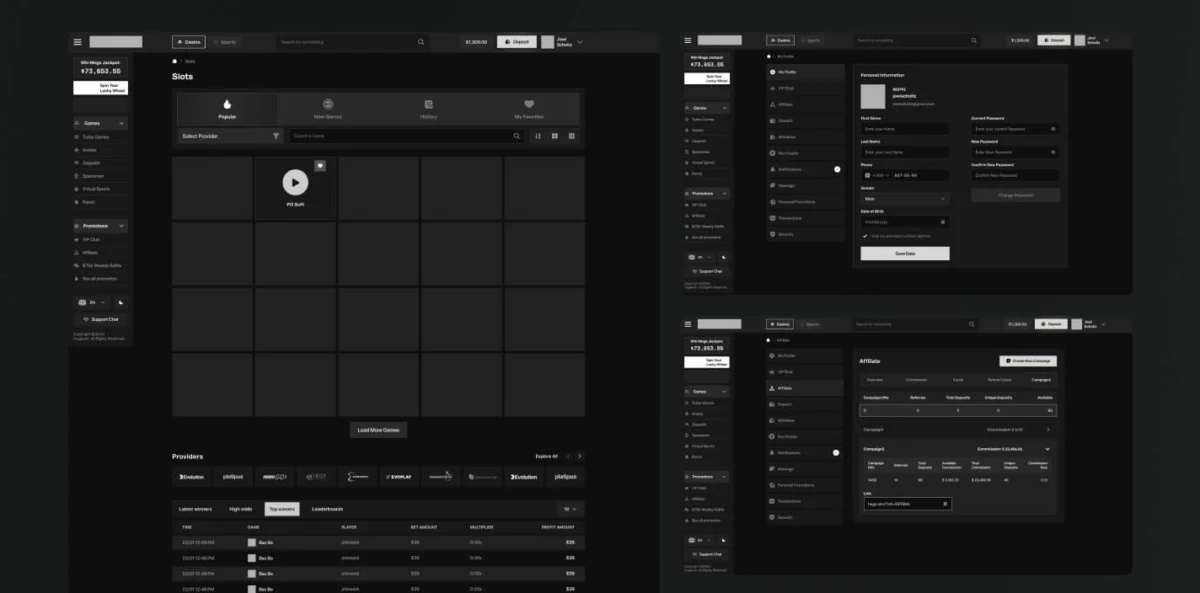Open Select Provider dropdown
The image size is (1200, 593).
tap(230, 136)
